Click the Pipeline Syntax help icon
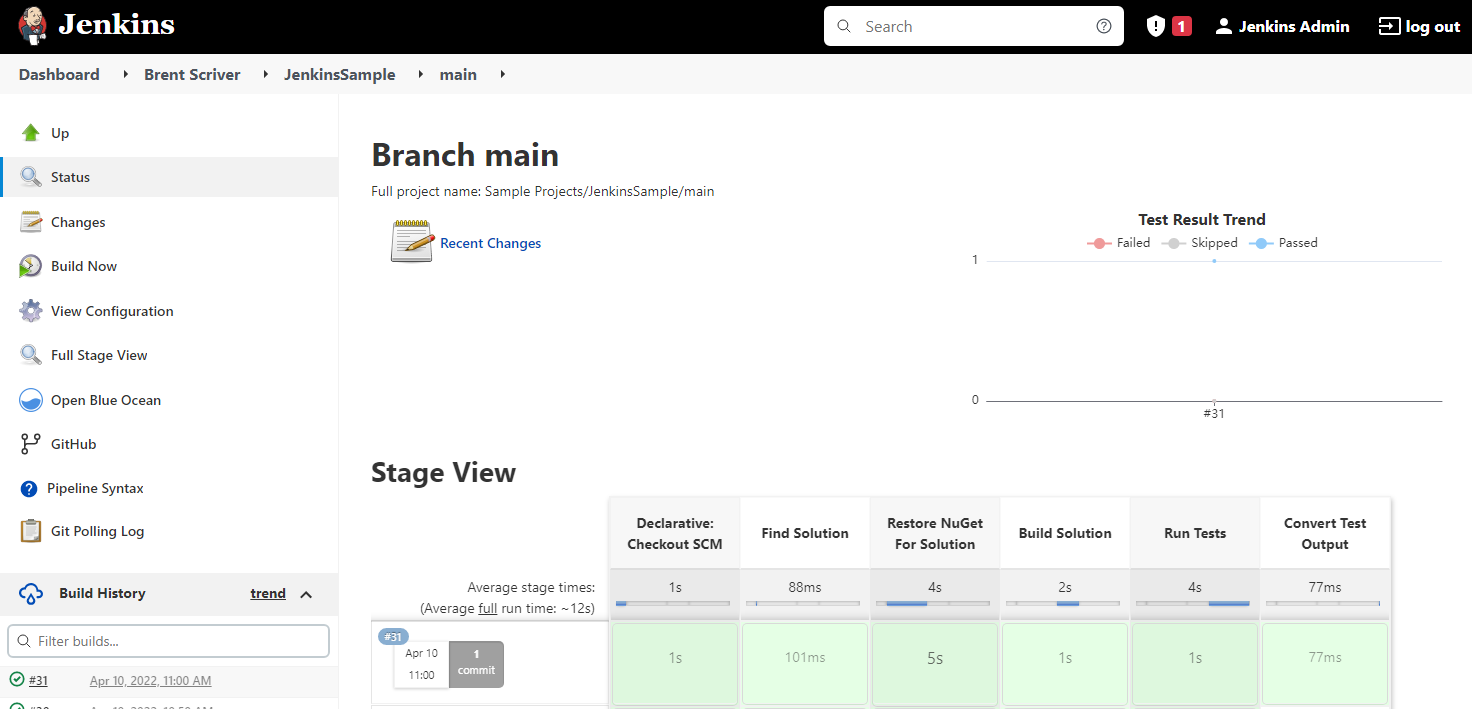Screen dimensions: 1472x709 (x=29, y=489)
